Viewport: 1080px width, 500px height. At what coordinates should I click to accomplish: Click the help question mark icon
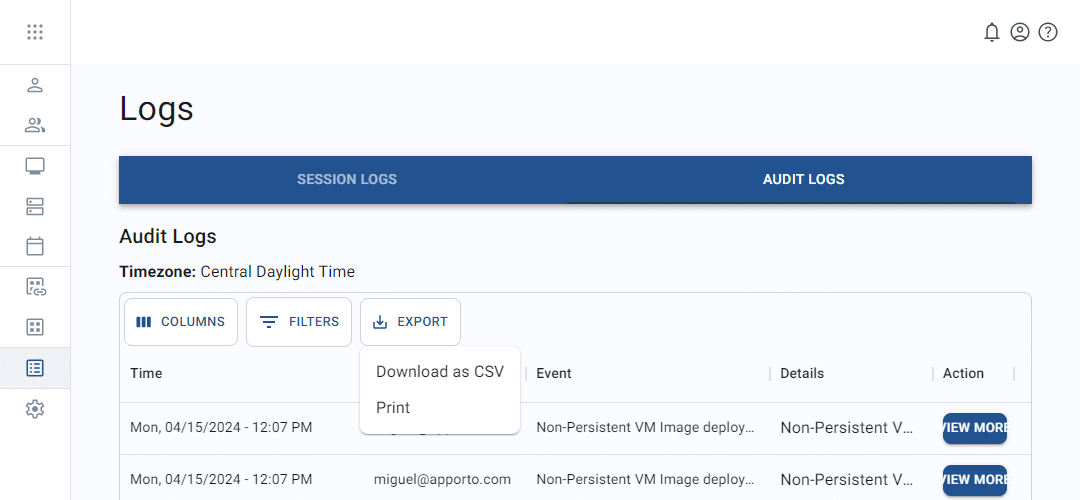[x=1047, y=32]
